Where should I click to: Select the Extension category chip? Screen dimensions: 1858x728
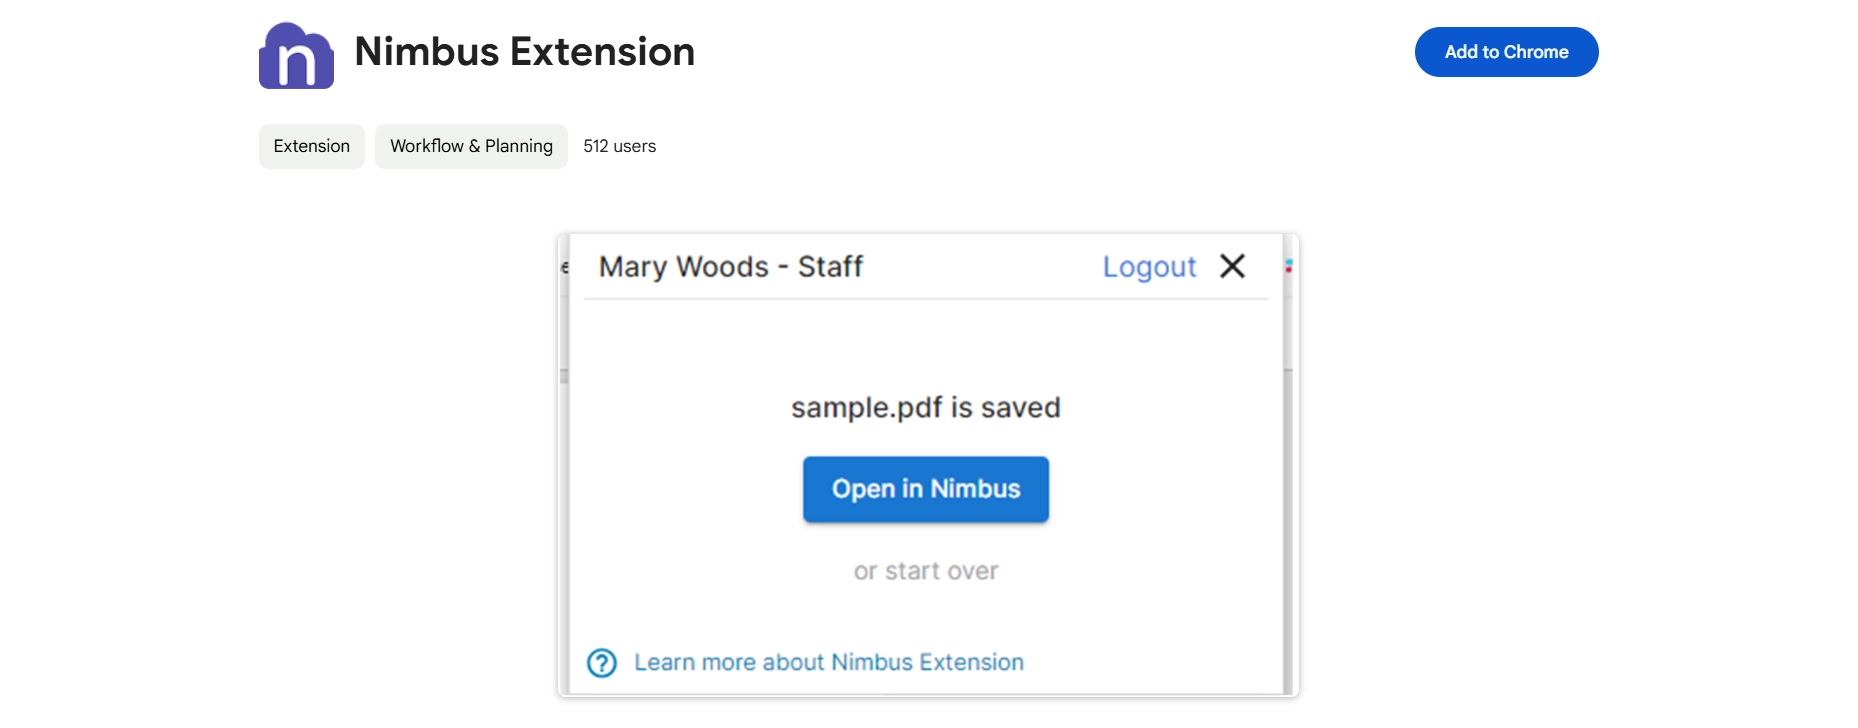(312, 146)
